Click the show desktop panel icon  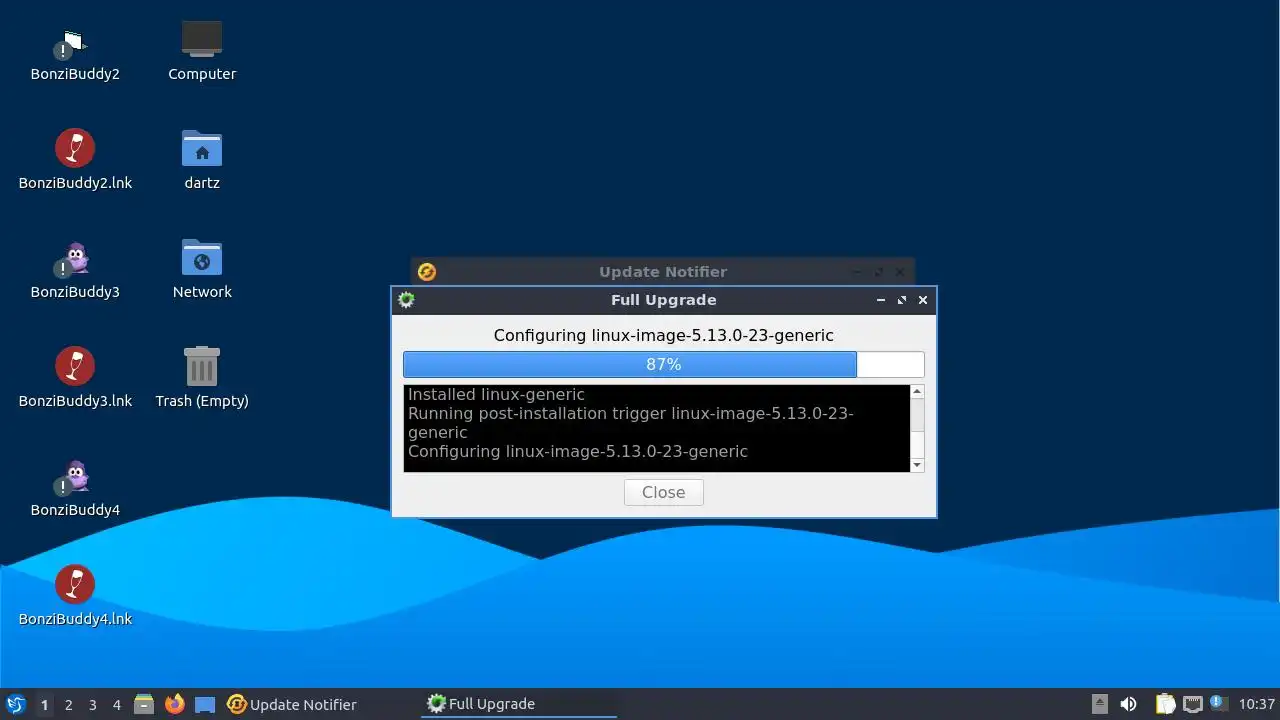205,704
